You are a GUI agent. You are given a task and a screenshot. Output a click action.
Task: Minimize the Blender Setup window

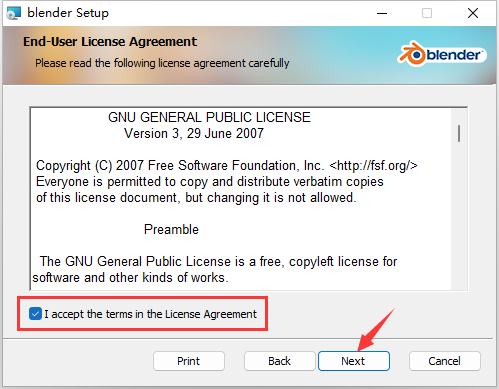(382, 13)
